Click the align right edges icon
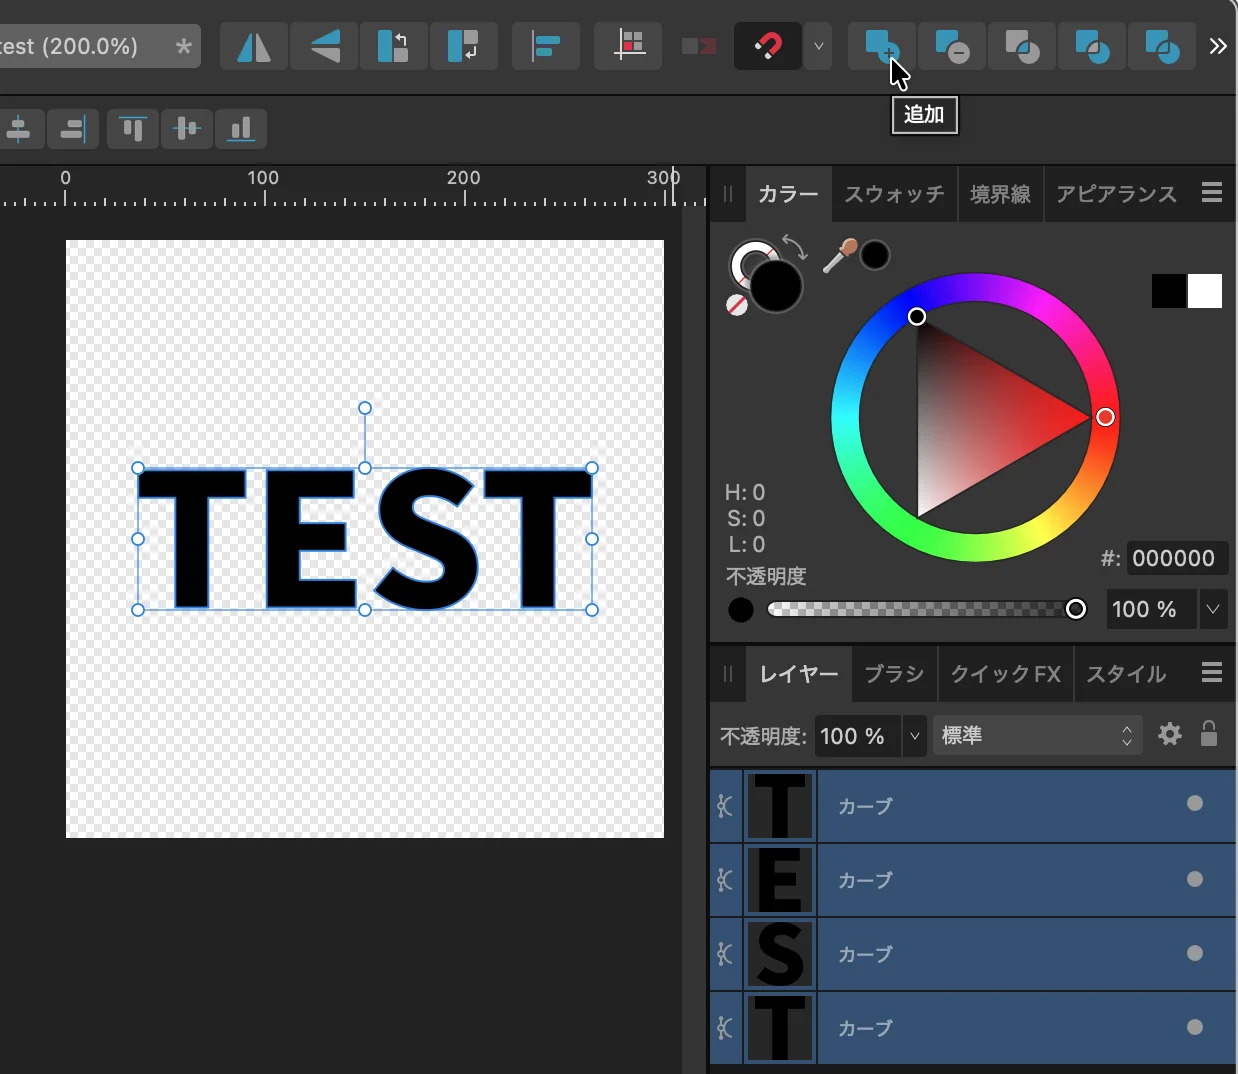Image resolution: width=1238 pixels, height=1074 pixels. [73, 129]
